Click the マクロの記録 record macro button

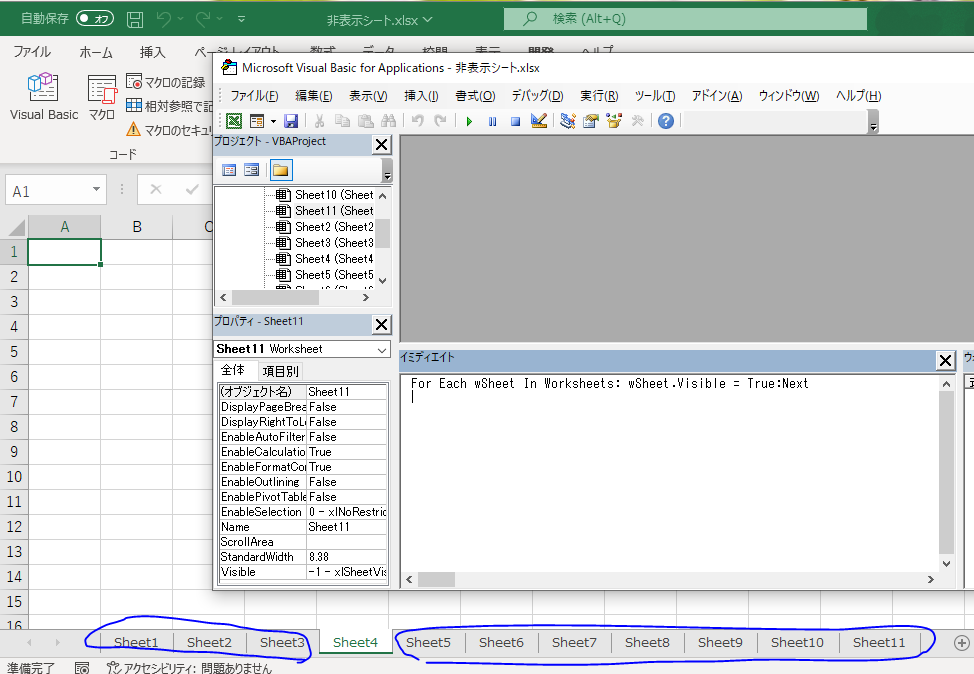click(166, 82)
